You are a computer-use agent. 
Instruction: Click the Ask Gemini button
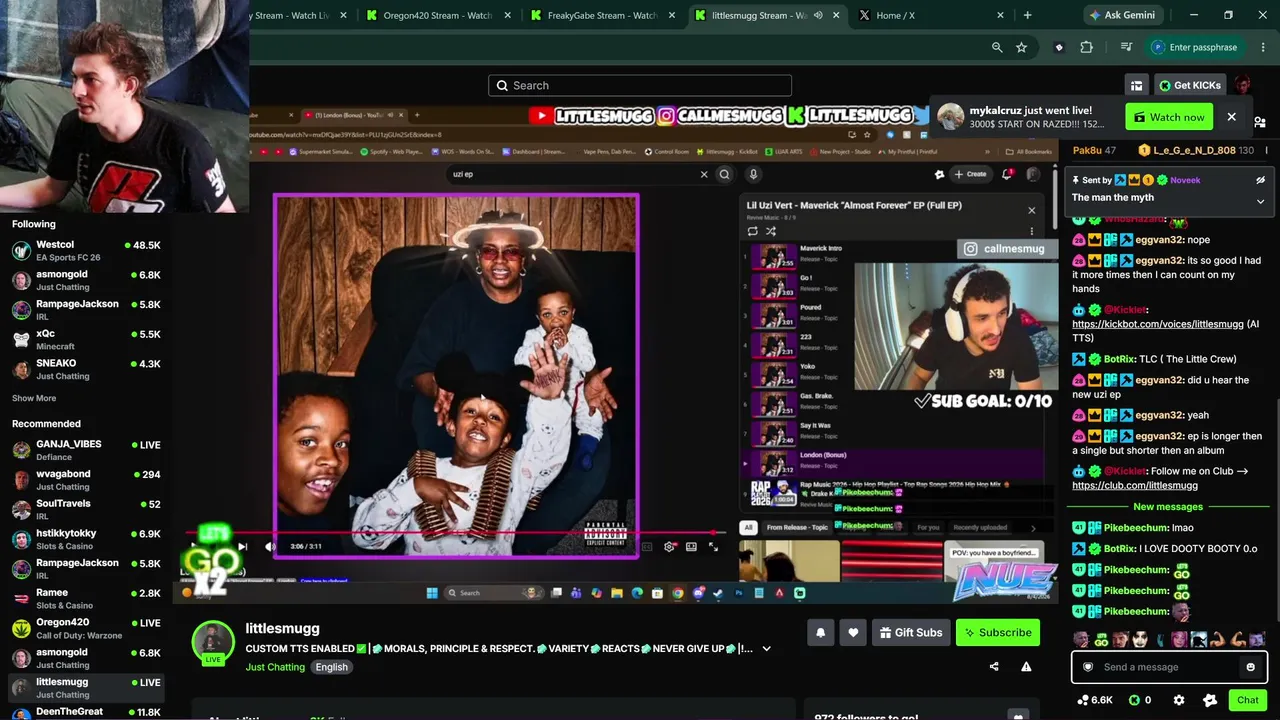tap(1125, 15)
